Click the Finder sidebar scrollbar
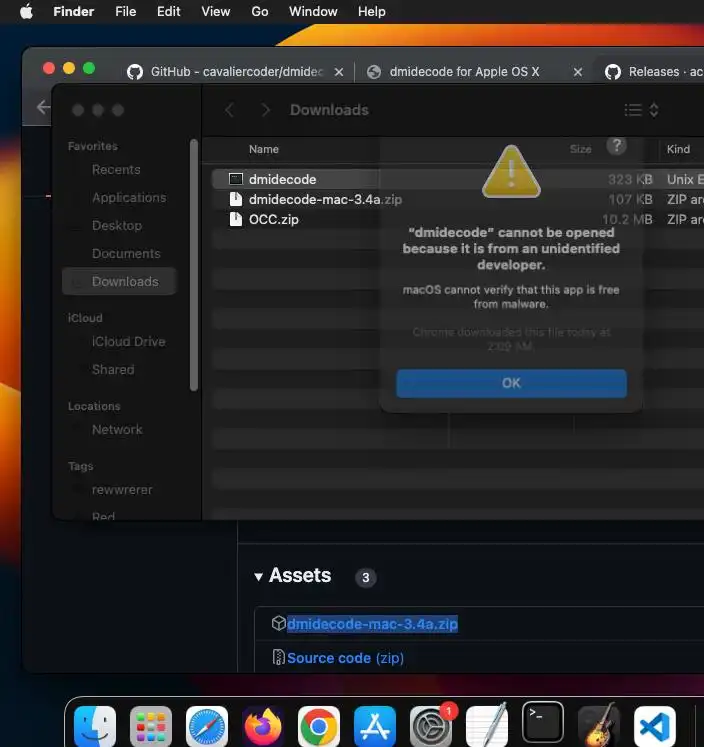Viewport: 704px width, 747px height. click(193, 265)
